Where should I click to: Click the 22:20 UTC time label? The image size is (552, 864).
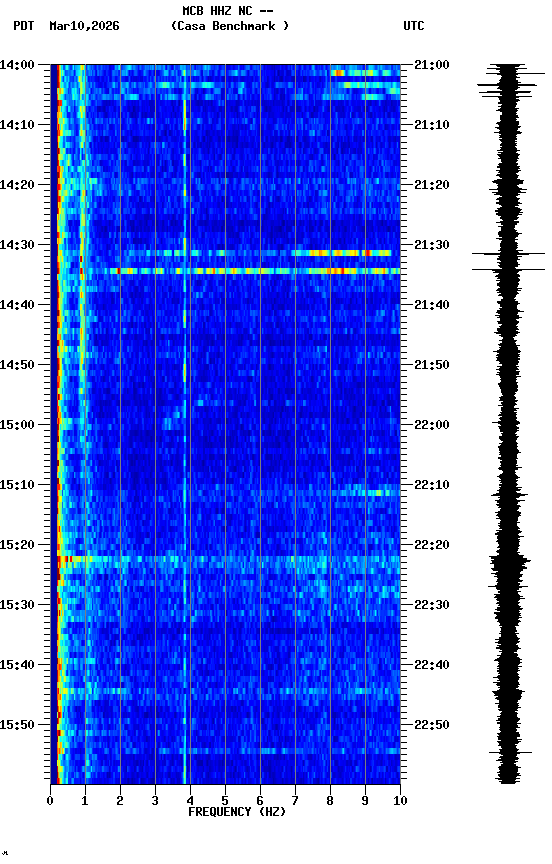coord(432,545)
